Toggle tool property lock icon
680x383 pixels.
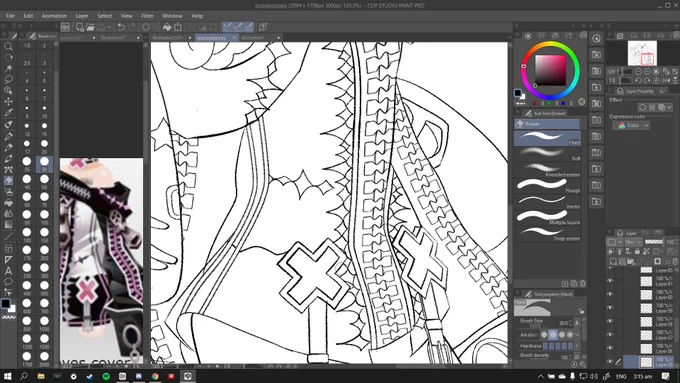tap(581, 311)
